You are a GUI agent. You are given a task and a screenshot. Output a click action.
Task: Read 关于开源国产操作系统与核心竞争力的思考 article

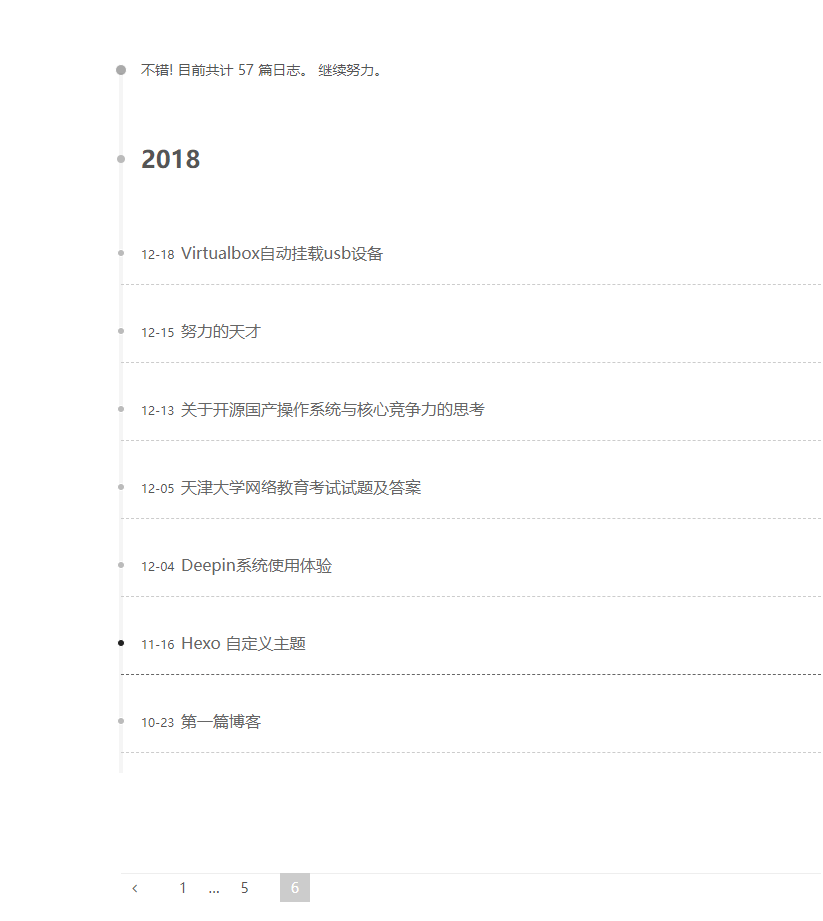(x=332, y=410)
